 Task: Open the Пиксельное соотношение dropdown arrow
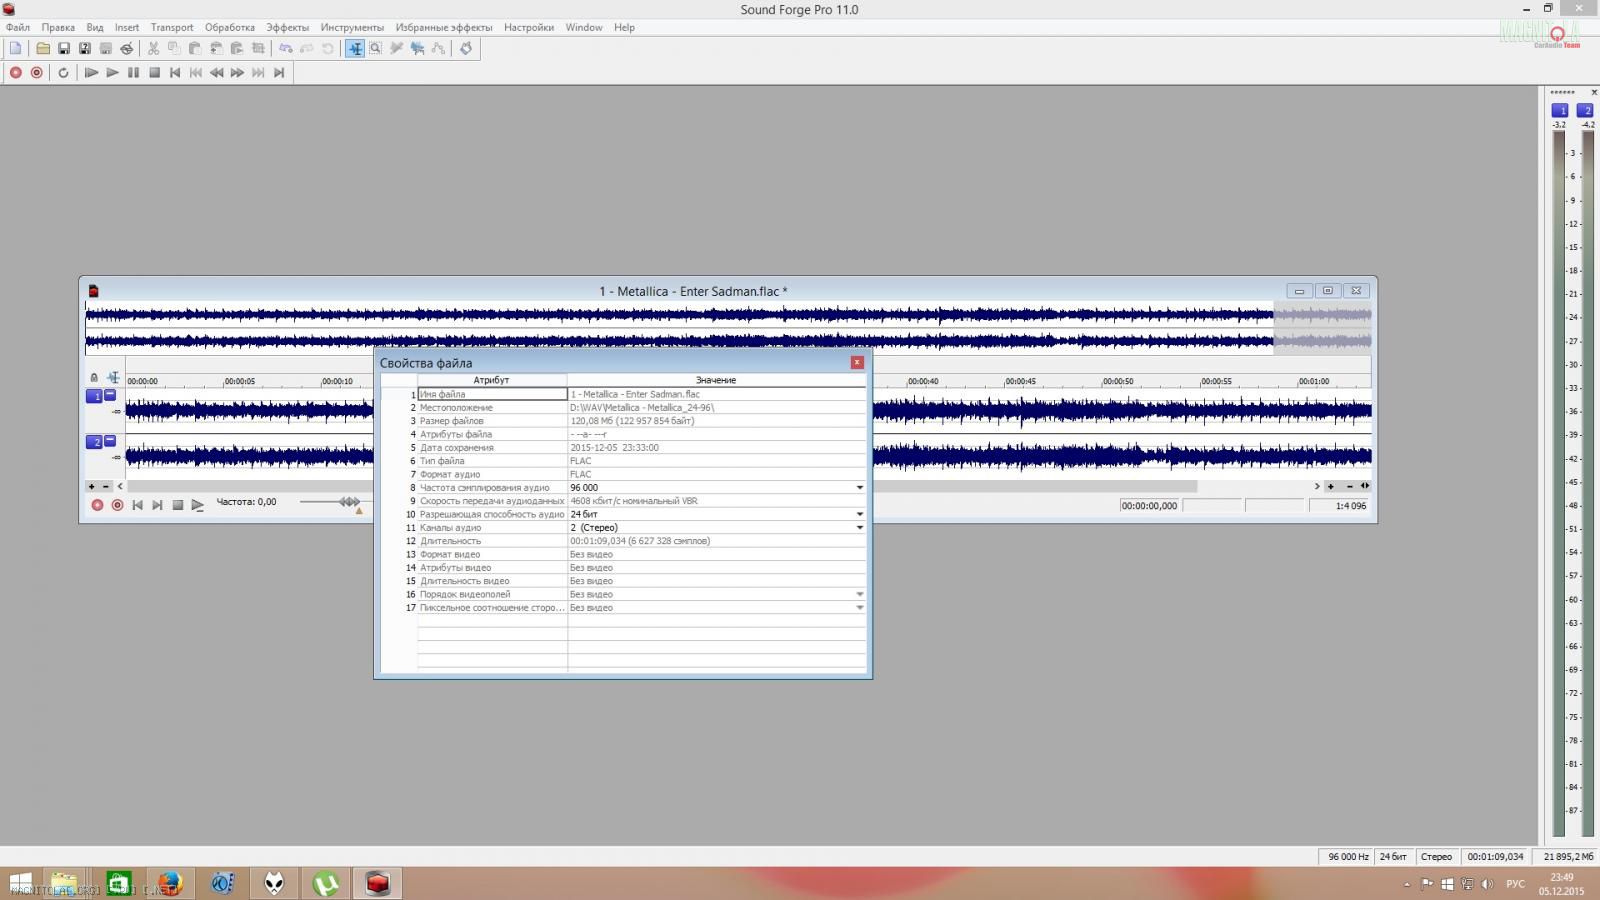click(x=859, y=608)
